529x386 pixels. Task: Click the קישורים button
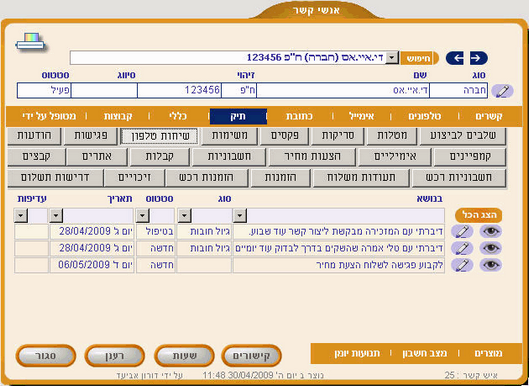coord(251,356)
